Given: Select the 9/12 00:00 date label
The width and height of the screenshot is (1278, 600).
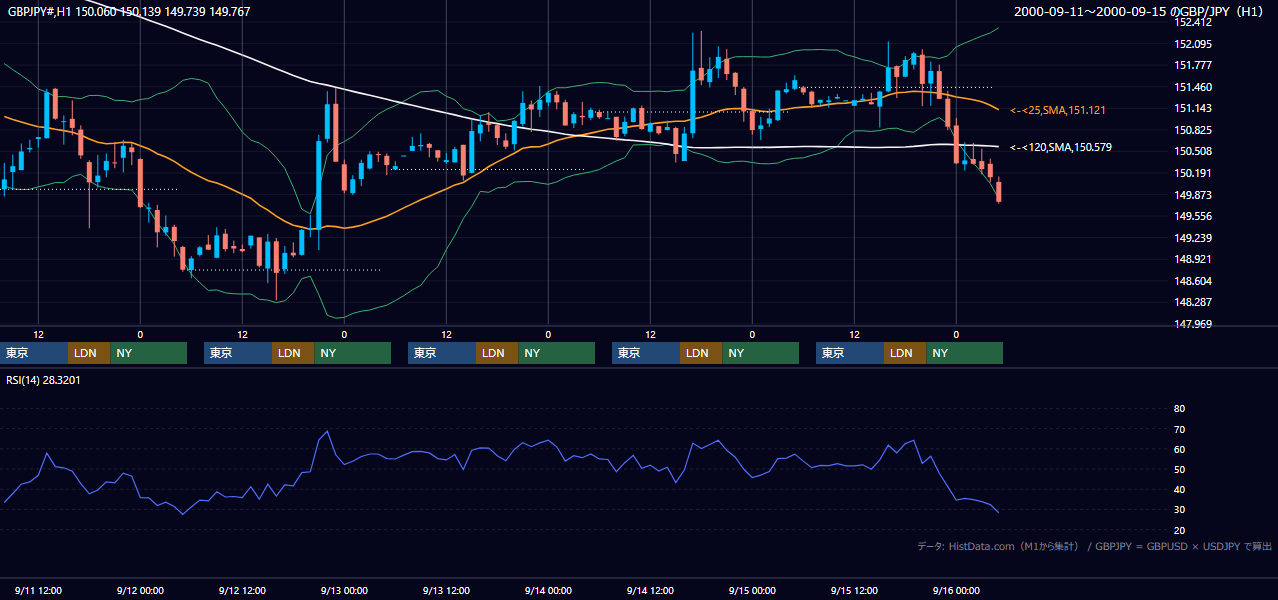Looking at the screenshot, I should tap(141, 590).
